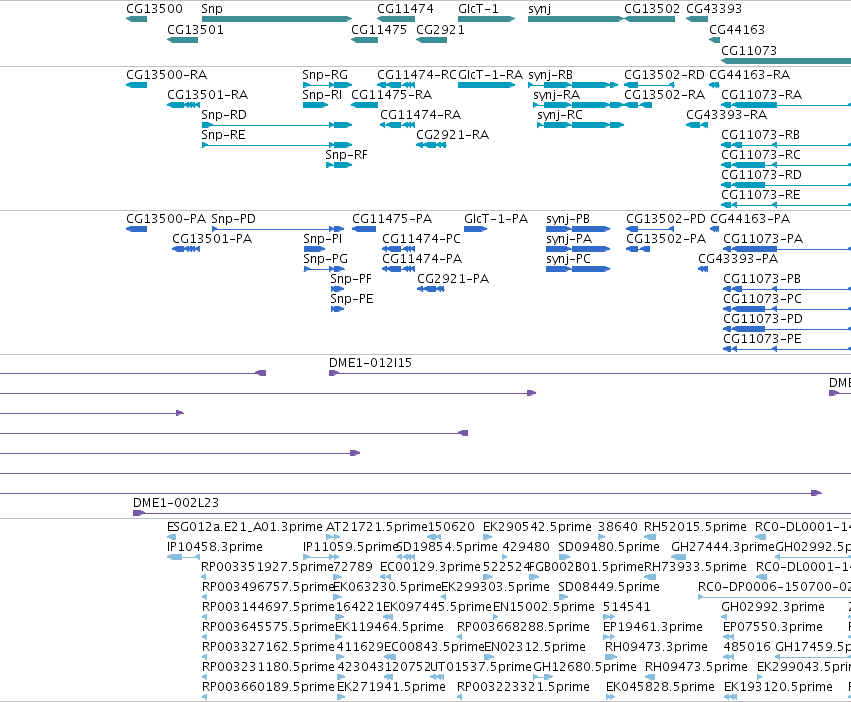This screenshot has width=851, height=702.
Task: Open the CG11474-RC transcript label
Action: 417,75
